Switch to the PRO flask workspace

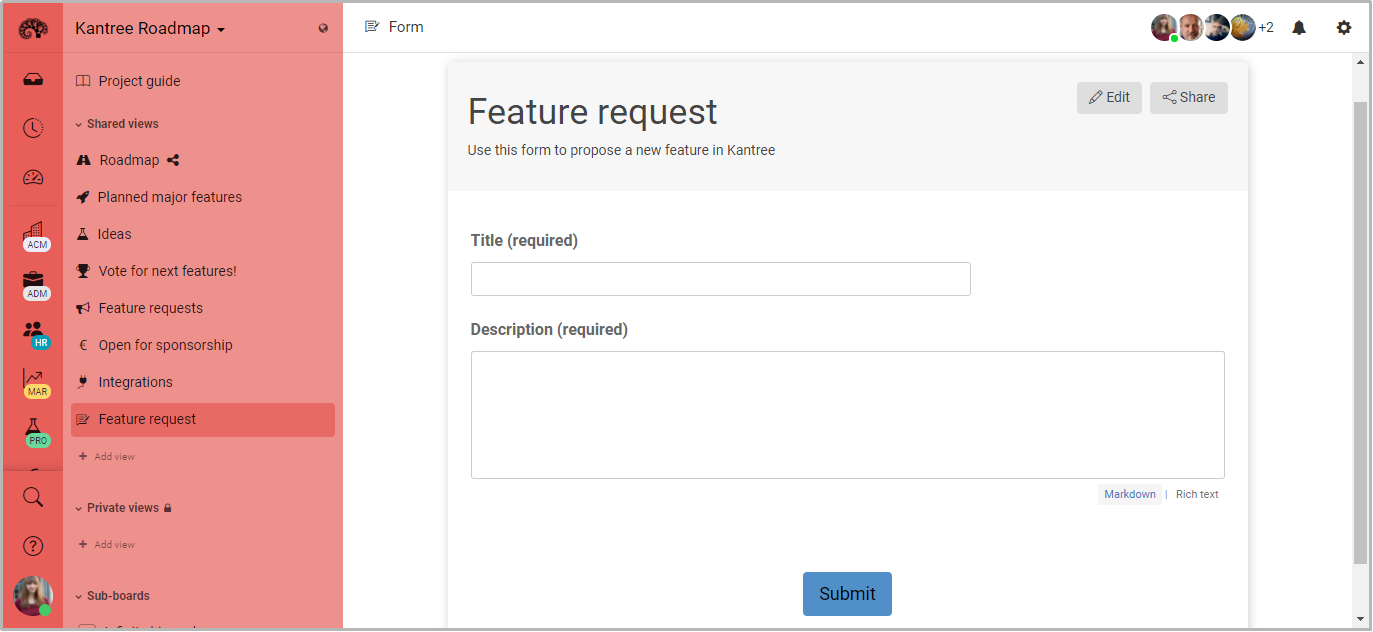35,432
